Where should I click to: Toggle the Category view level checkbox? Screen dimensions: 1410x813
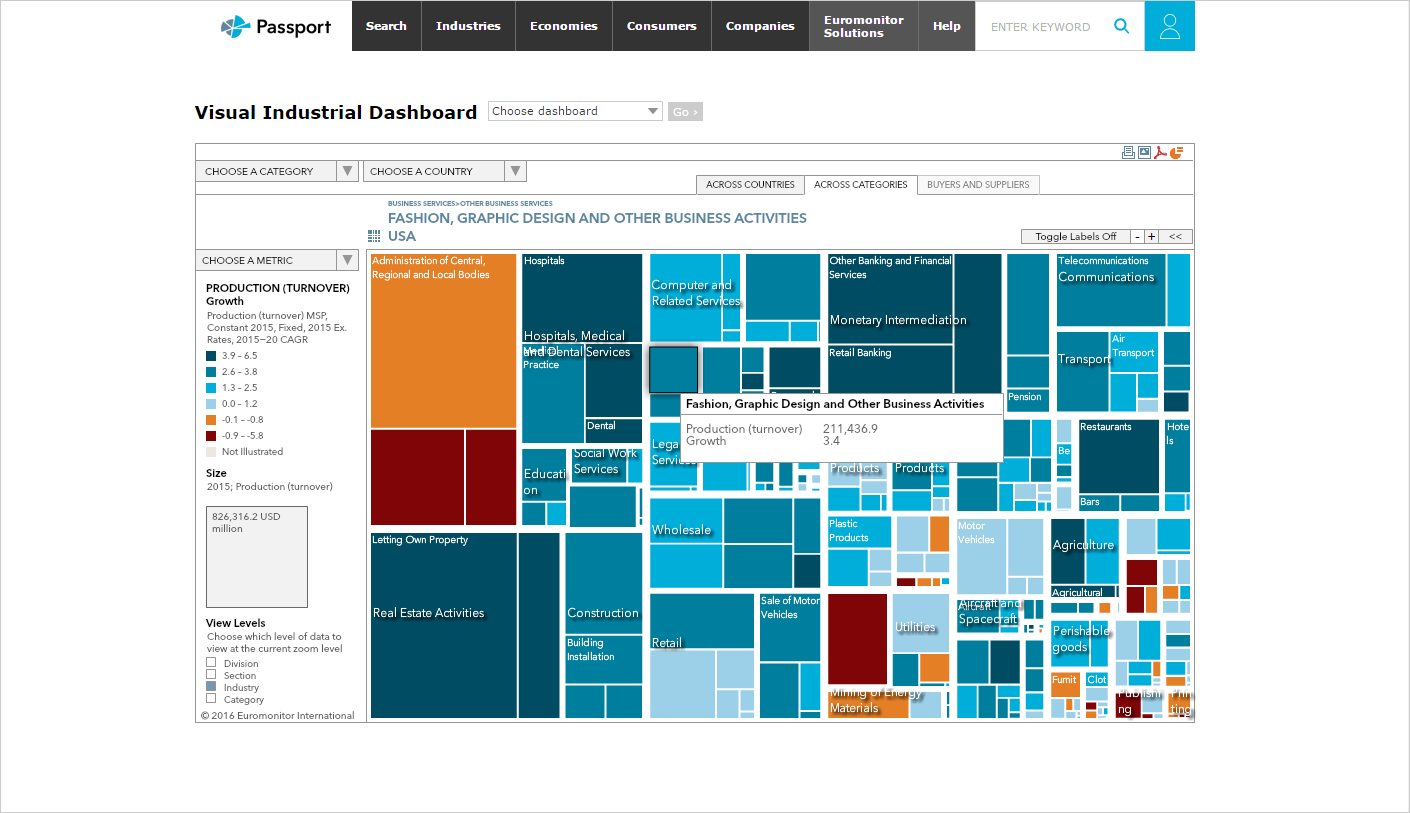click(211, 698)
